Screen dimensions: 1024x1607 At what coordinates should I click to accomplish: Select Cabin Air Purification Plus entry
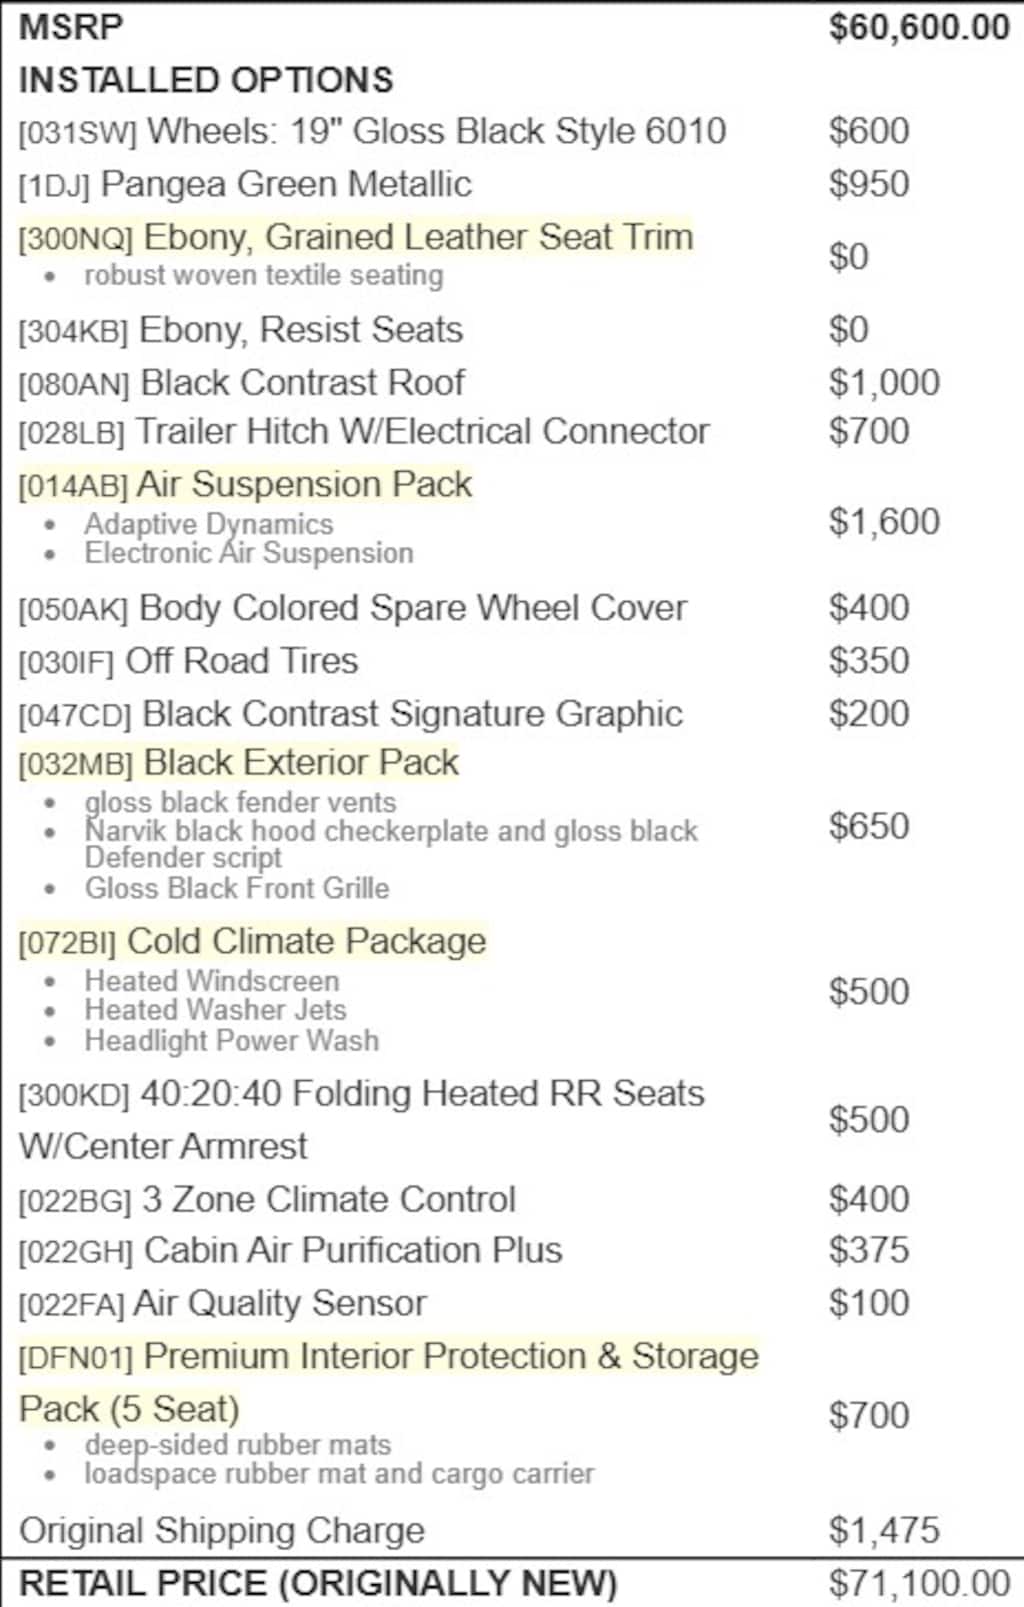[x=352, y=1250]
